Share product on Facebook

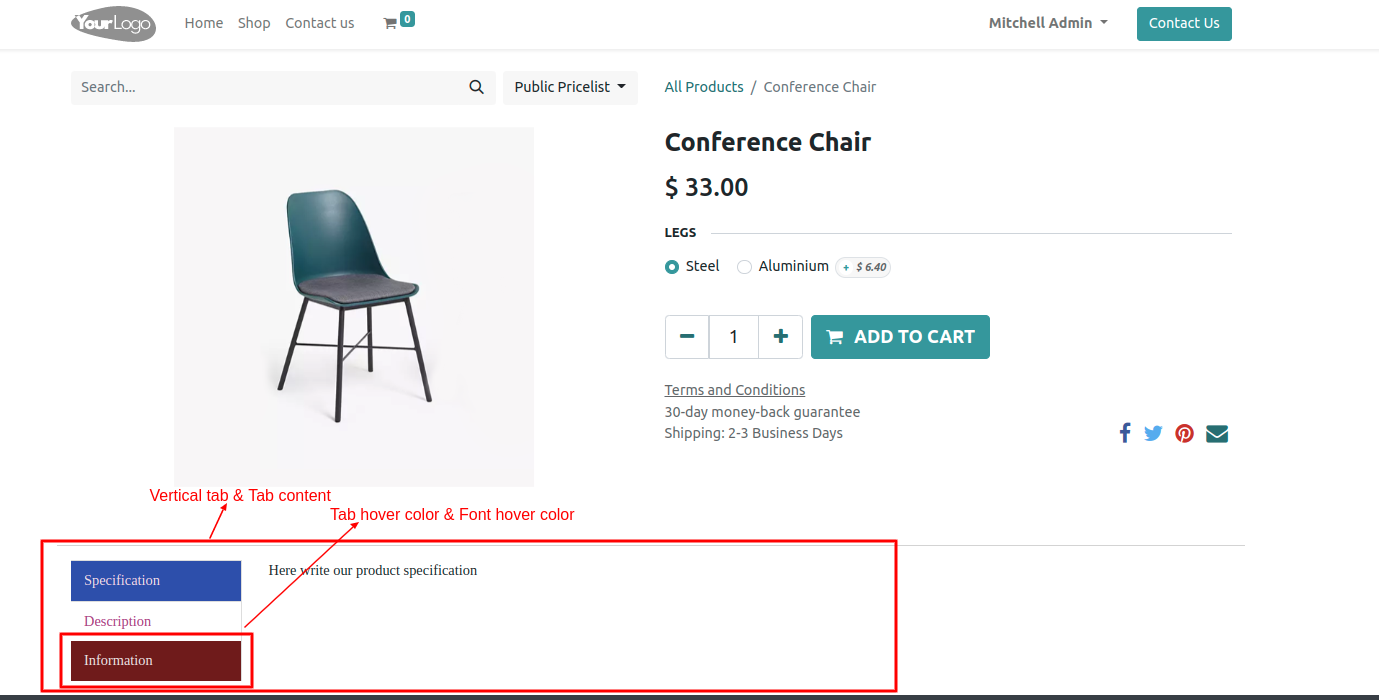click(1125, 433)
